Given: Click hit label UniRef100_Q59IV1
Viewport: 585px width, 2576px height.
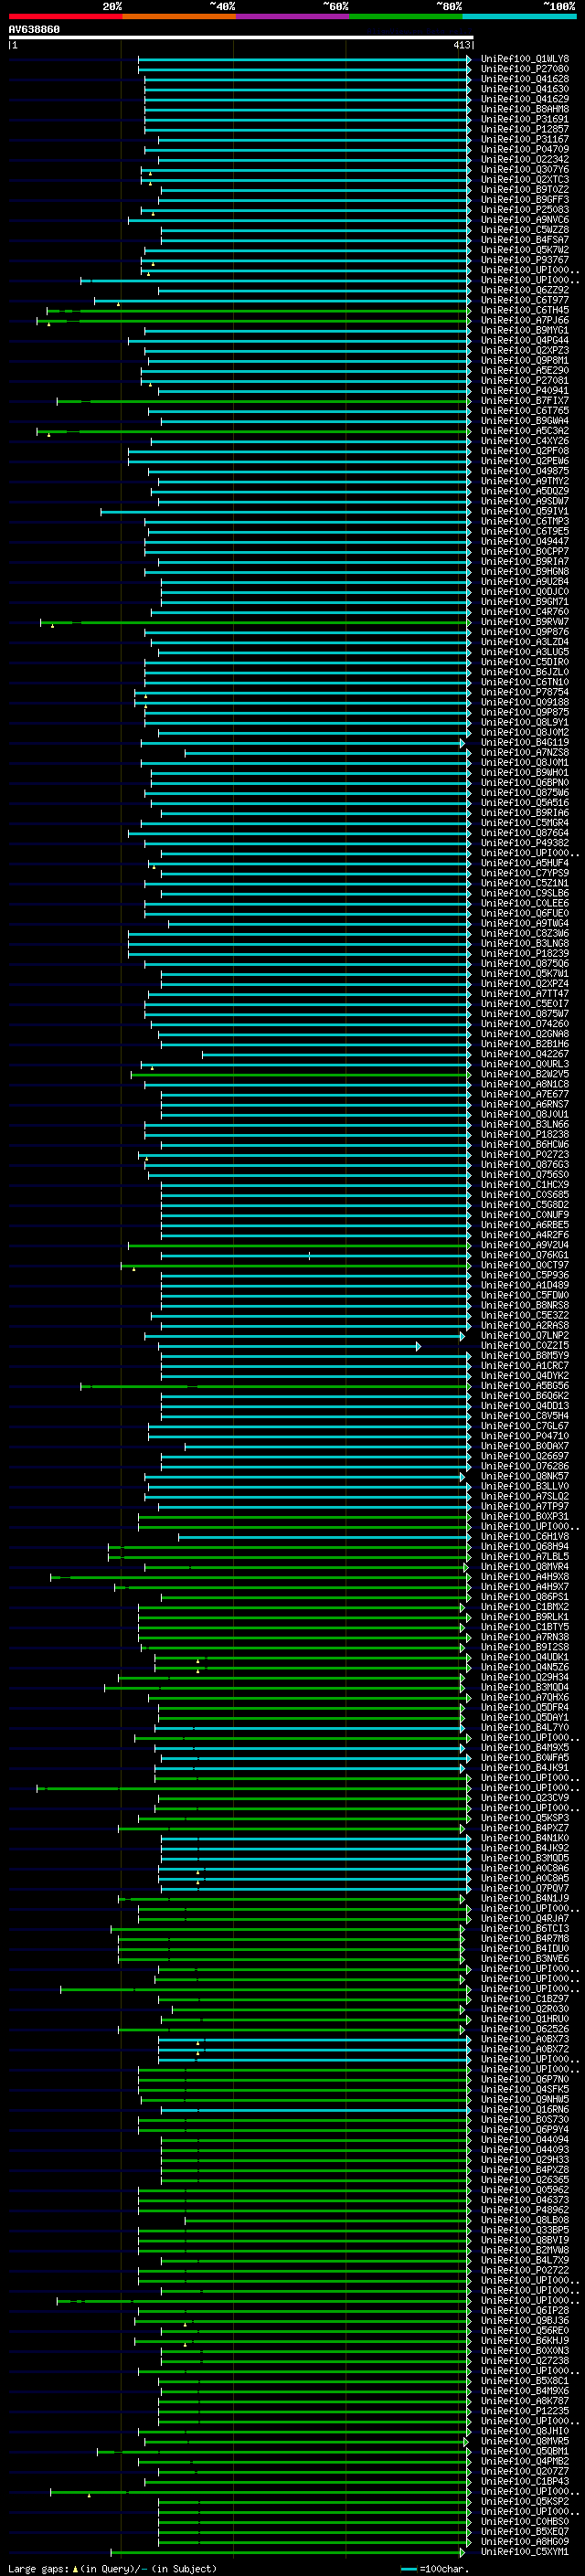Looking at the screenshot, I should 525,511.
